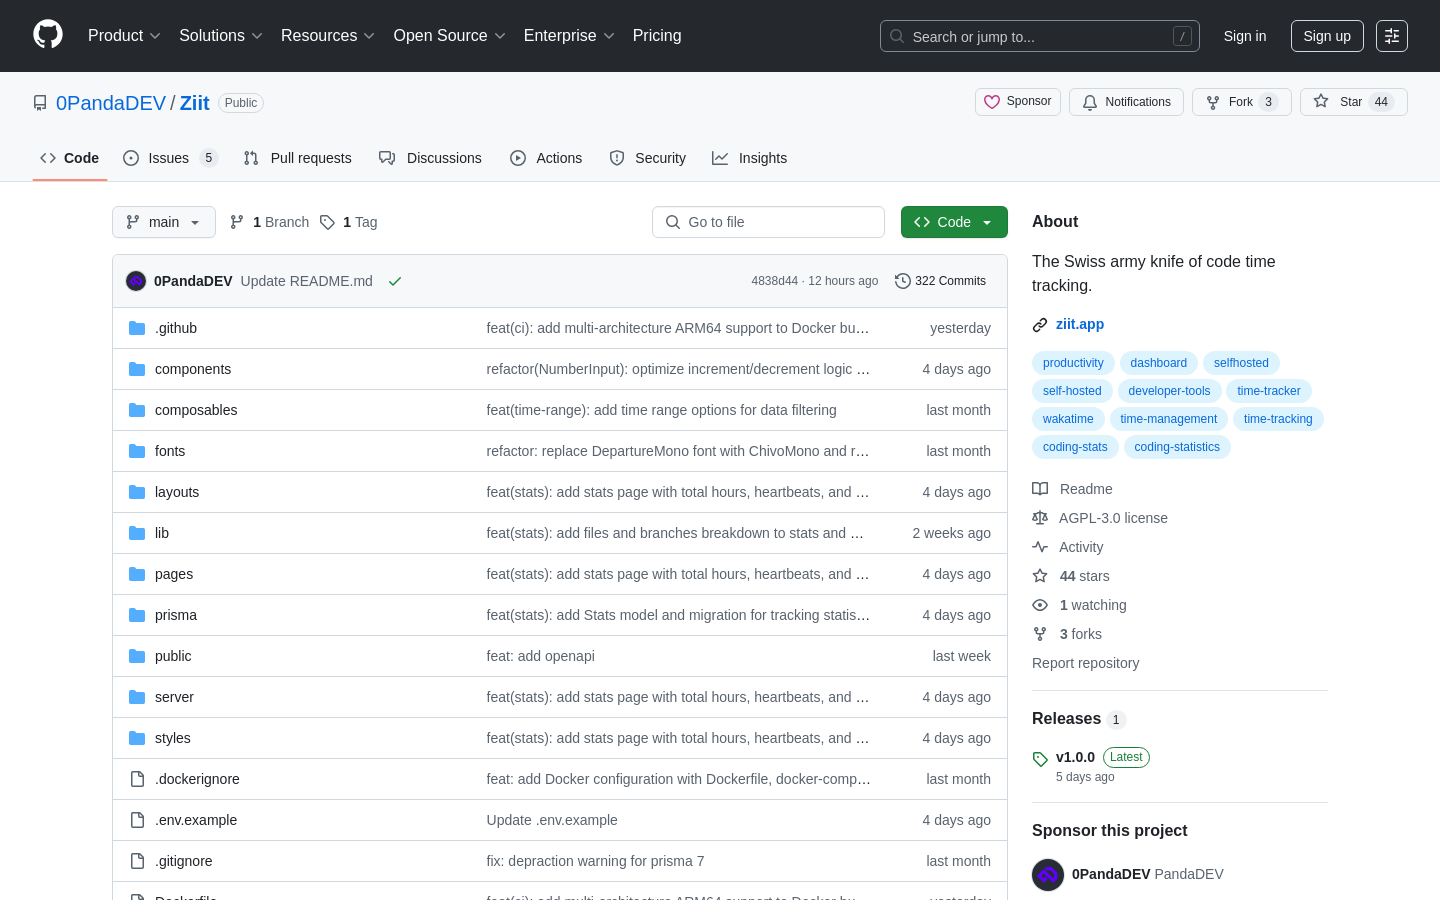Click the tag icon beside 1 Tag
Image resolution: width=1440 pixels, height=900 pixels.
(327, 222)
